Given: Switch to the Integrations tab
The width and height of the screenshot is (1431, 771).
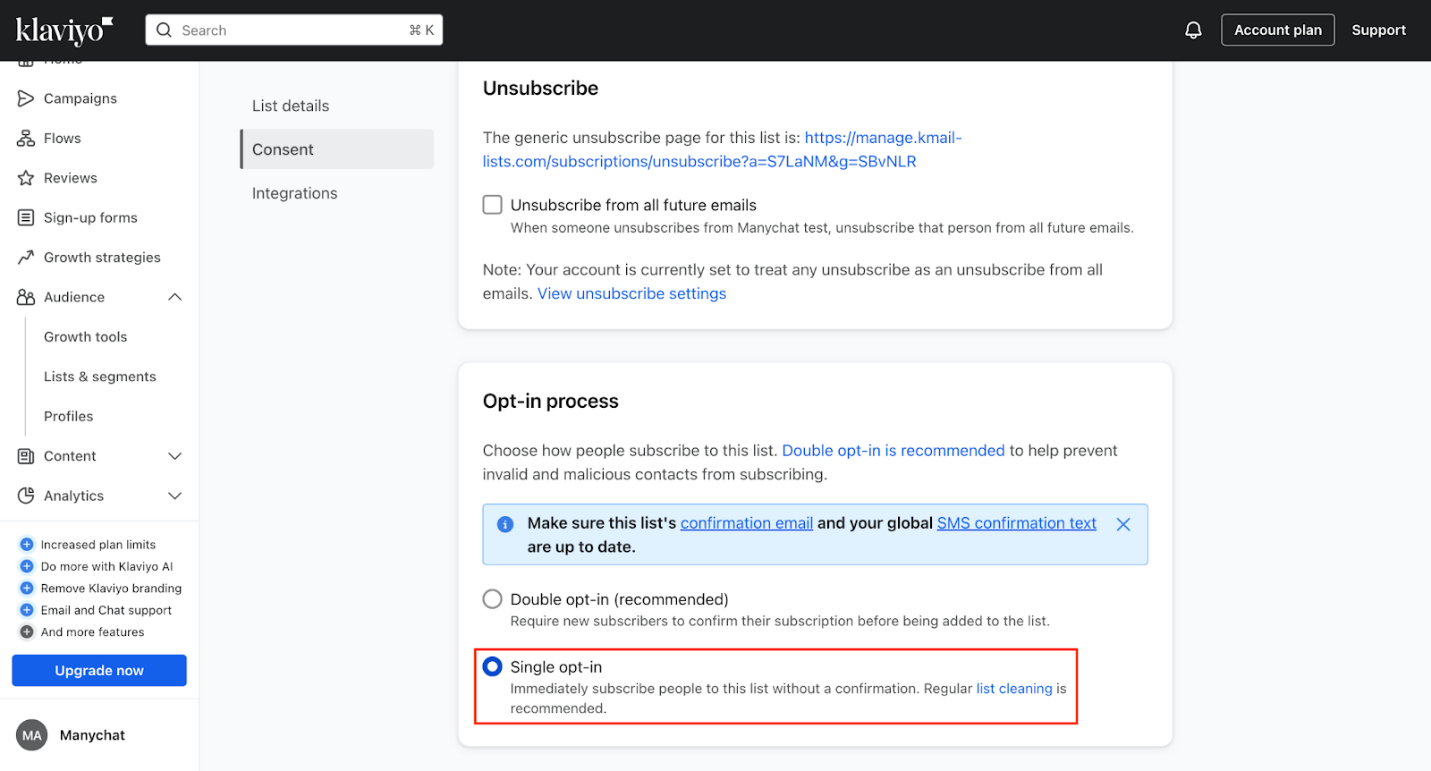Looking at the screenshot, I should pyautogui.click(x=294, y=193).
